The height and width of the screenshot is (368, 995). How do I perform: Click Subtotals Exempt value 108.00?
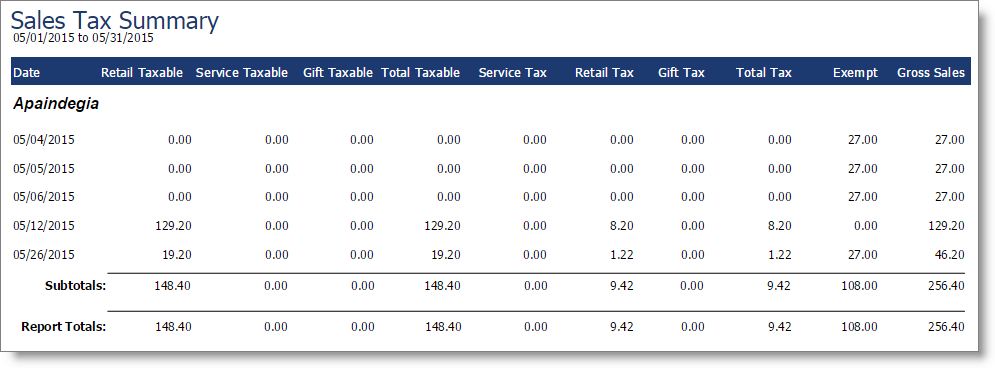pyautogui.click(x=860, y=286)
